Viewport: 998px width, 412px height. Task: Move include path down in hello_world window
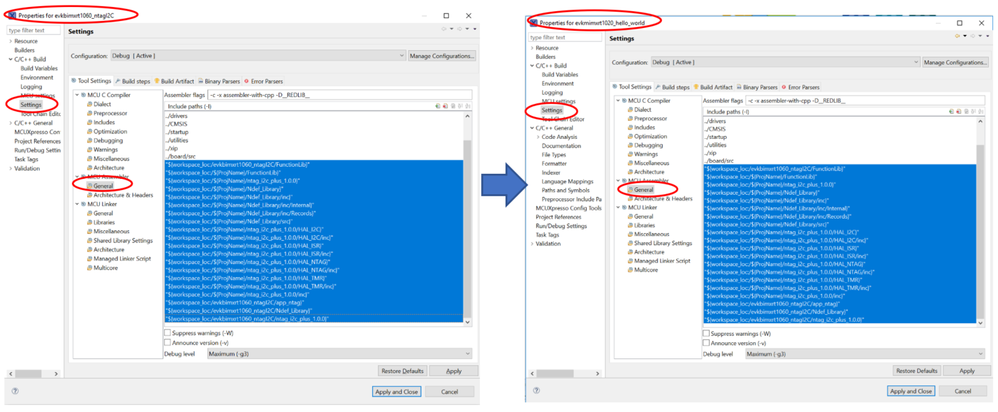coord(980,111)
